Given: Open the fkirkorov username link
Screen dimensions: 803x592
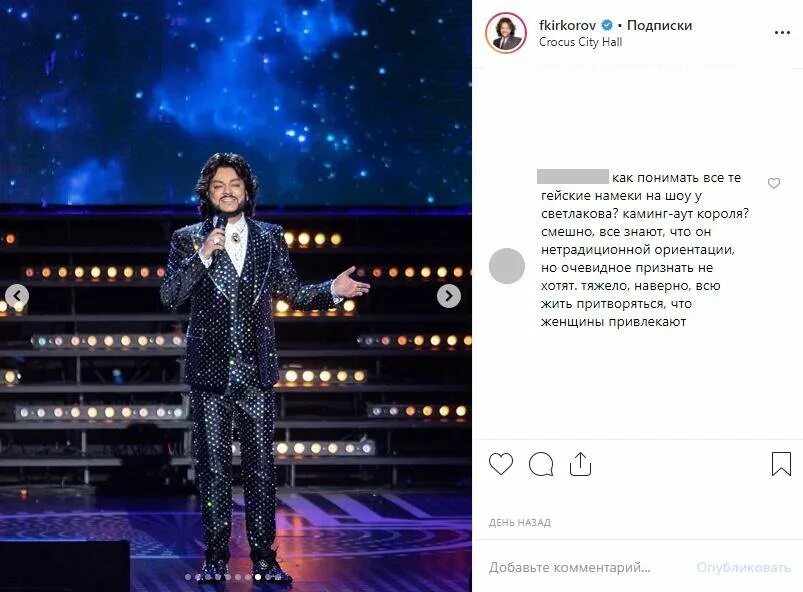Looking at the screenshot, I should (x=567, y=25).
